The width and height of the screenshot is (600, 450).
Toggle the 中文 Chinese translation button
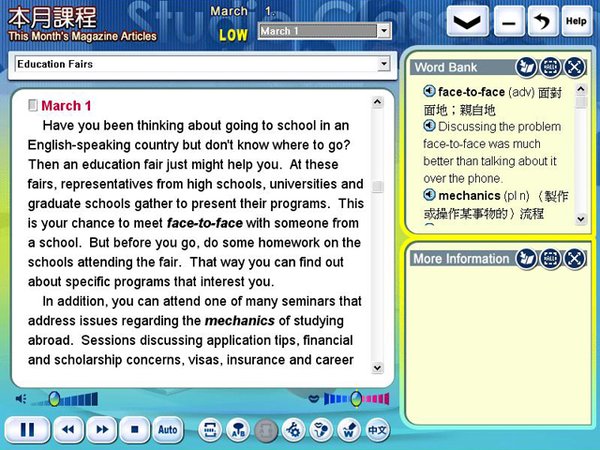pyautogui.click(x=377, y=430)
